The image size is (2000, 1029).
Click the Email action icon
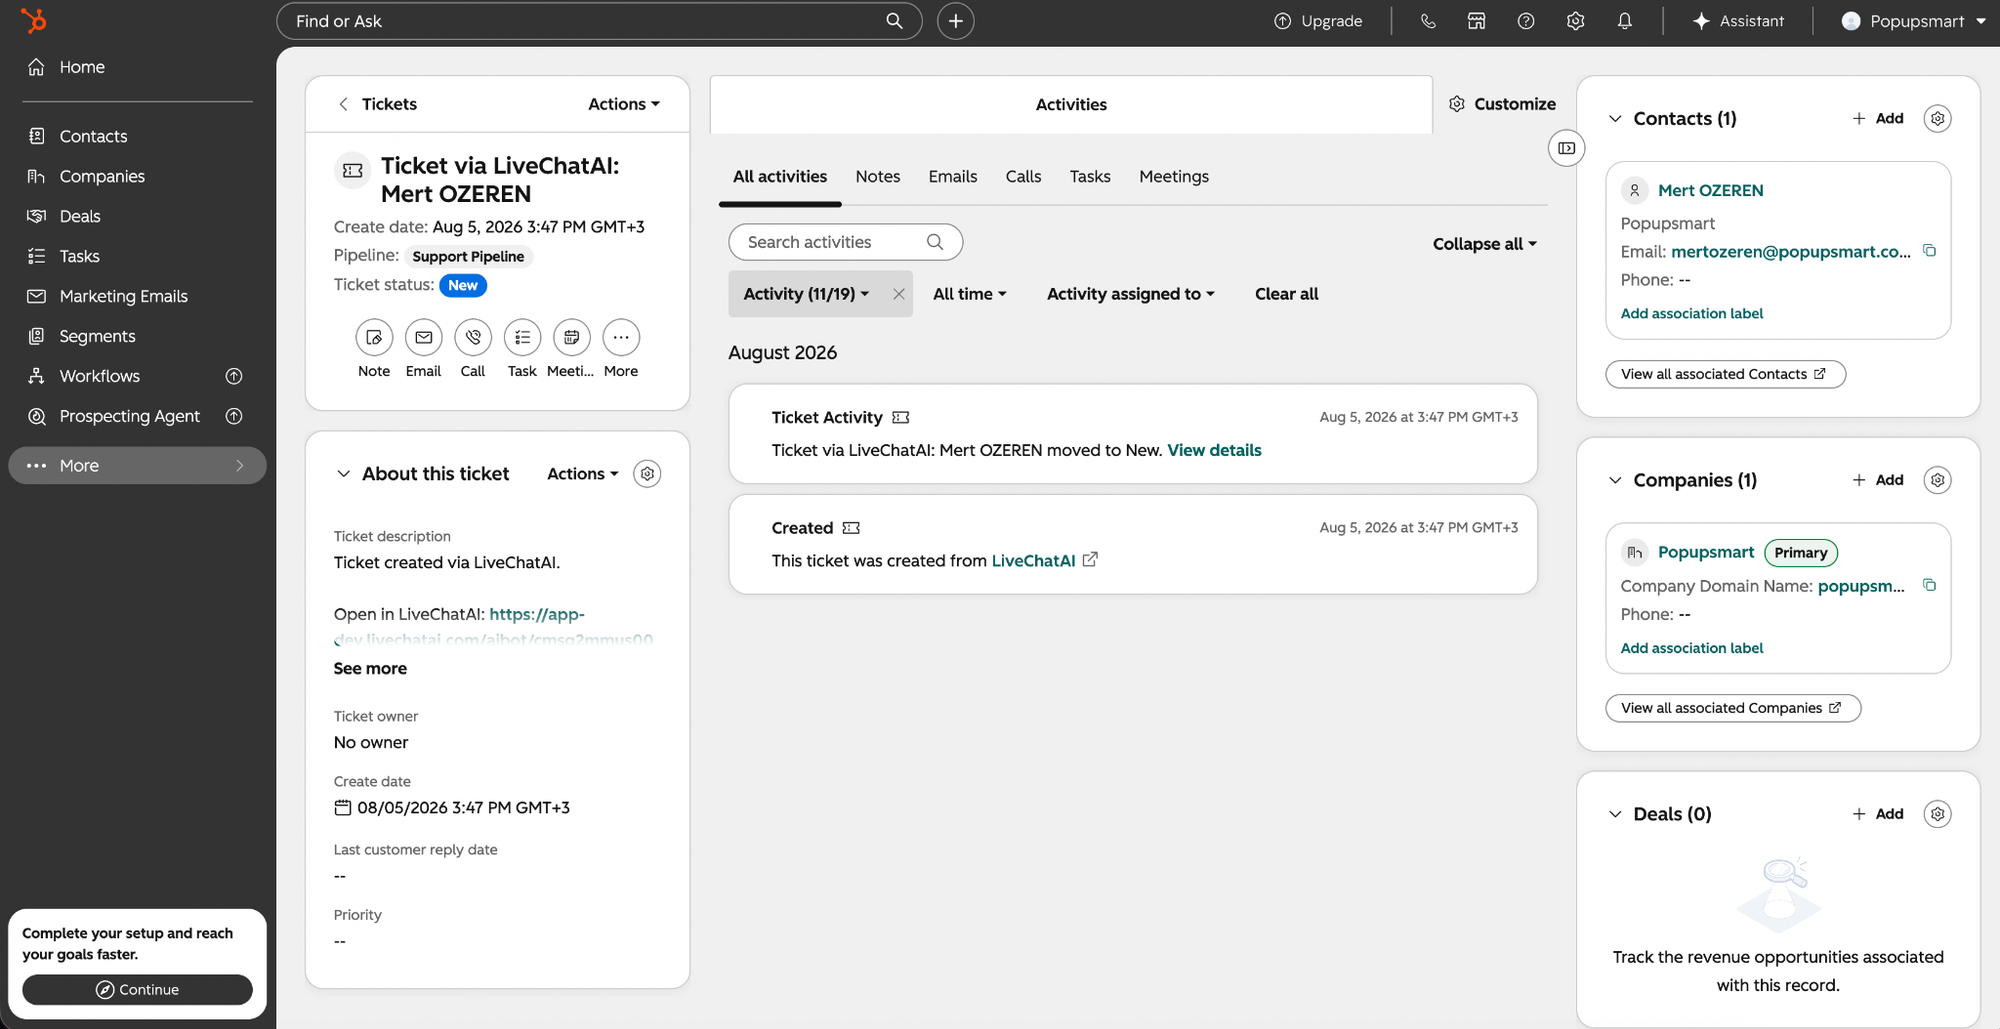click(x=424, y=338)
